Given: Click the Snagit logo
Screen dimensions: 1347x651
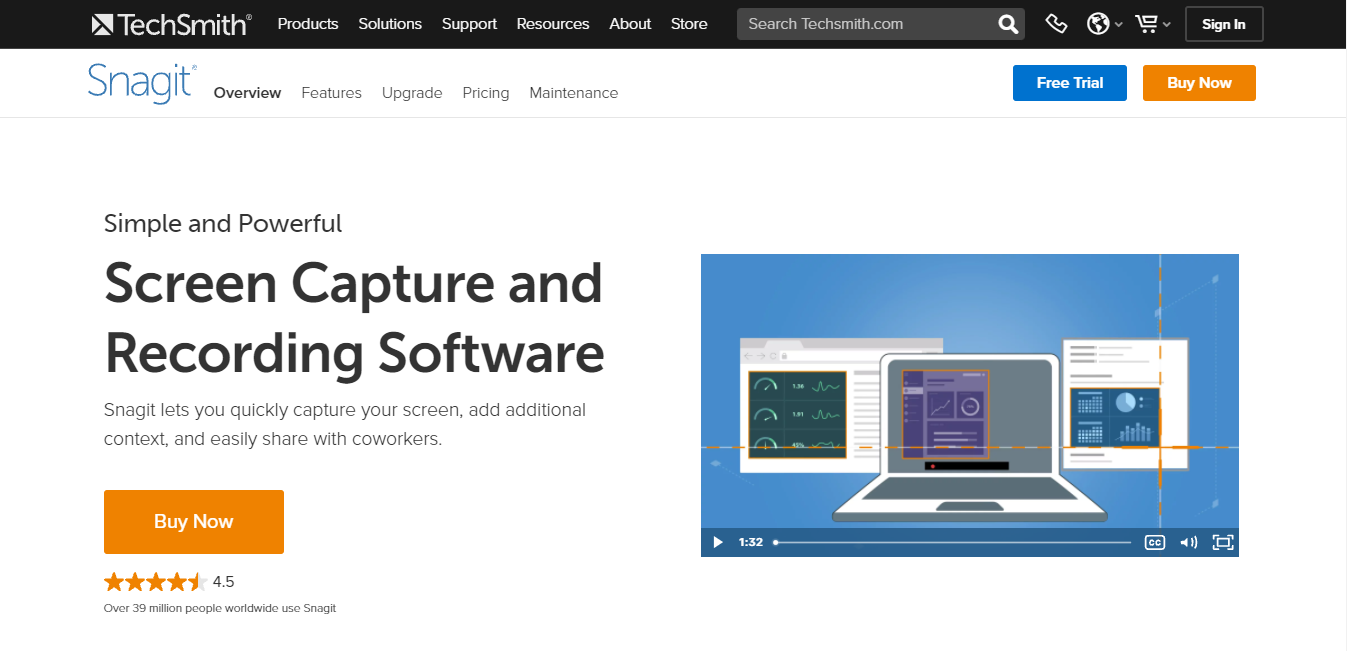Looking at the screenshot, I should point(142,83).
